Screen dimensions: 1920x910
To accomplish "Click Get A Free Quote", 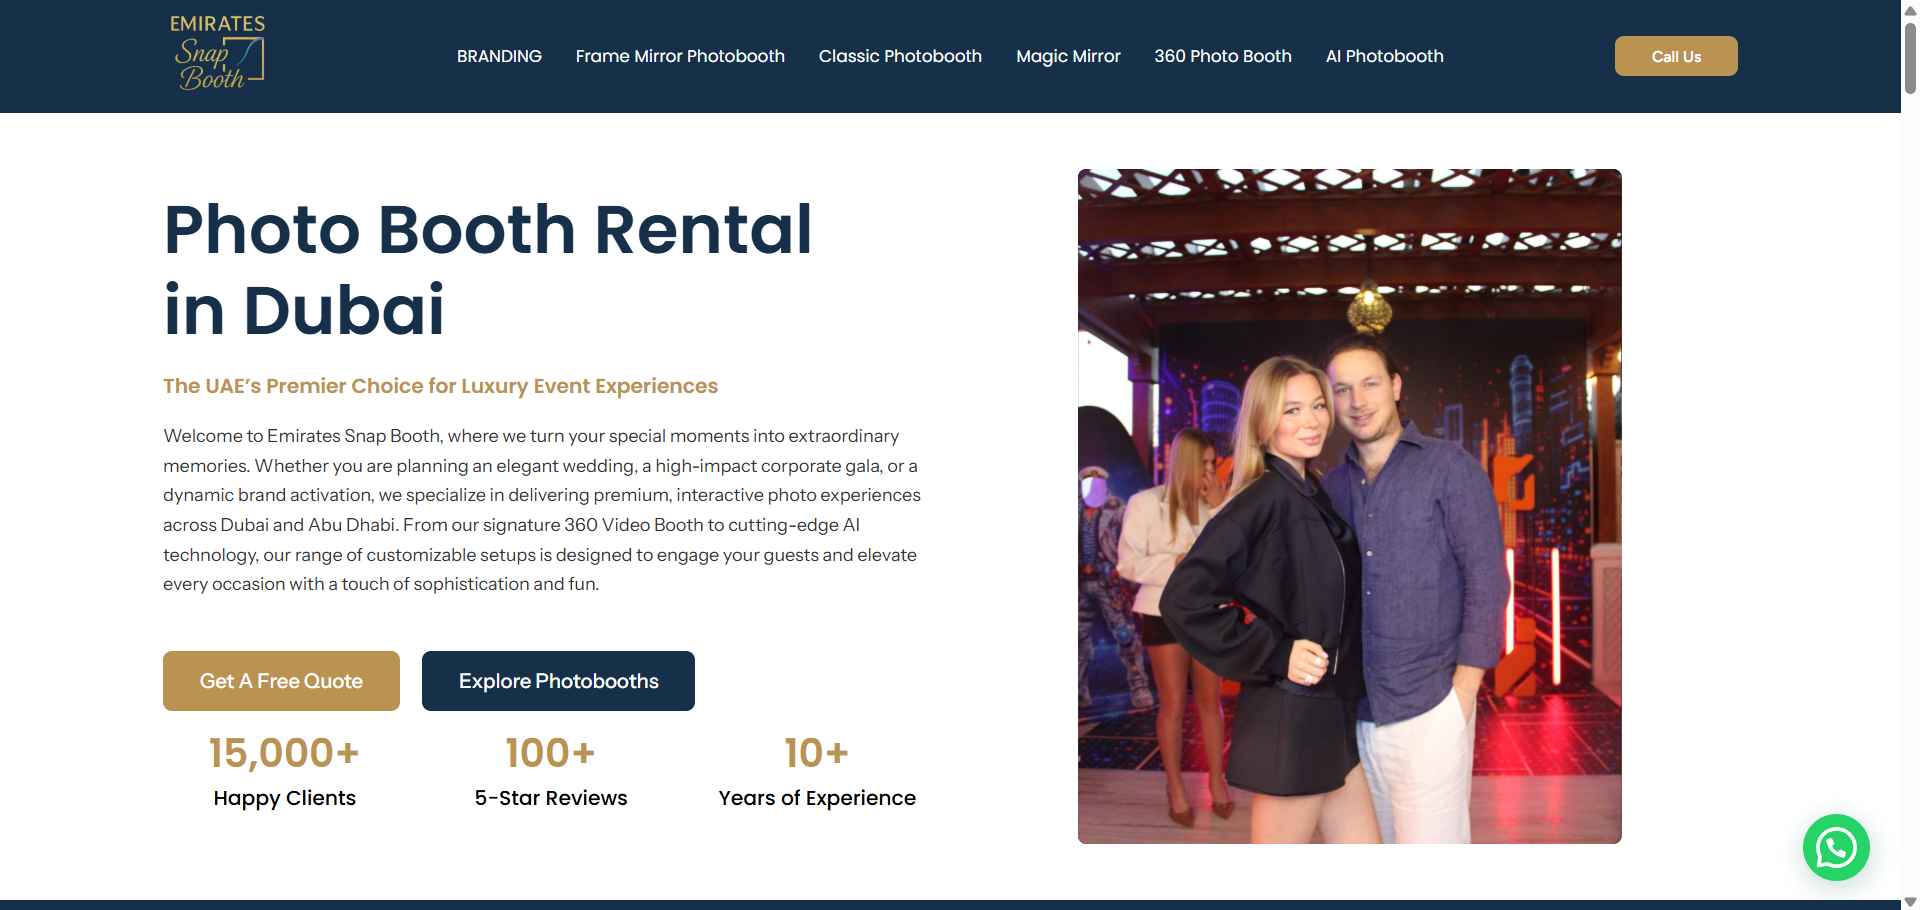I will (x=281, y=681).
